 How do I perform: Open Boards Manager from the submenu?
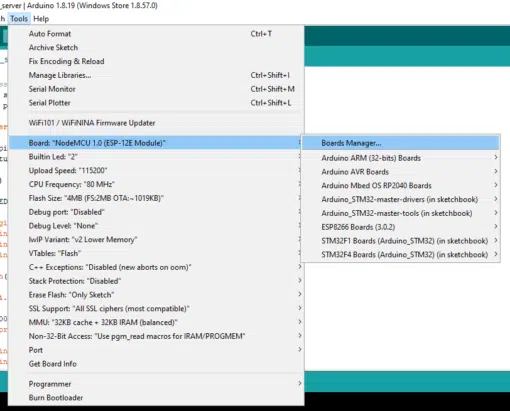coord(400,143)
